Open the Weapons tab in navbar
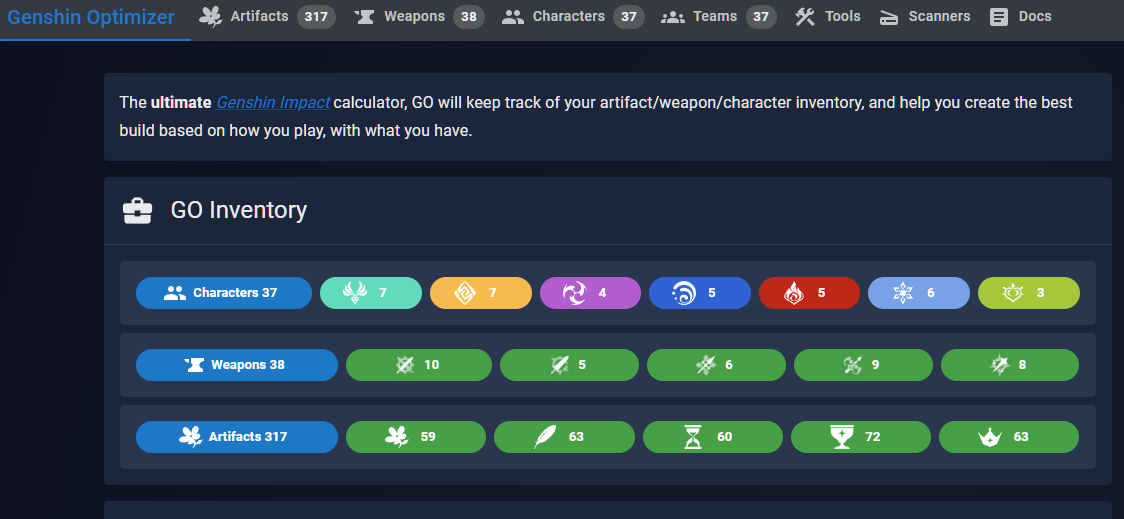 [419, 16]
